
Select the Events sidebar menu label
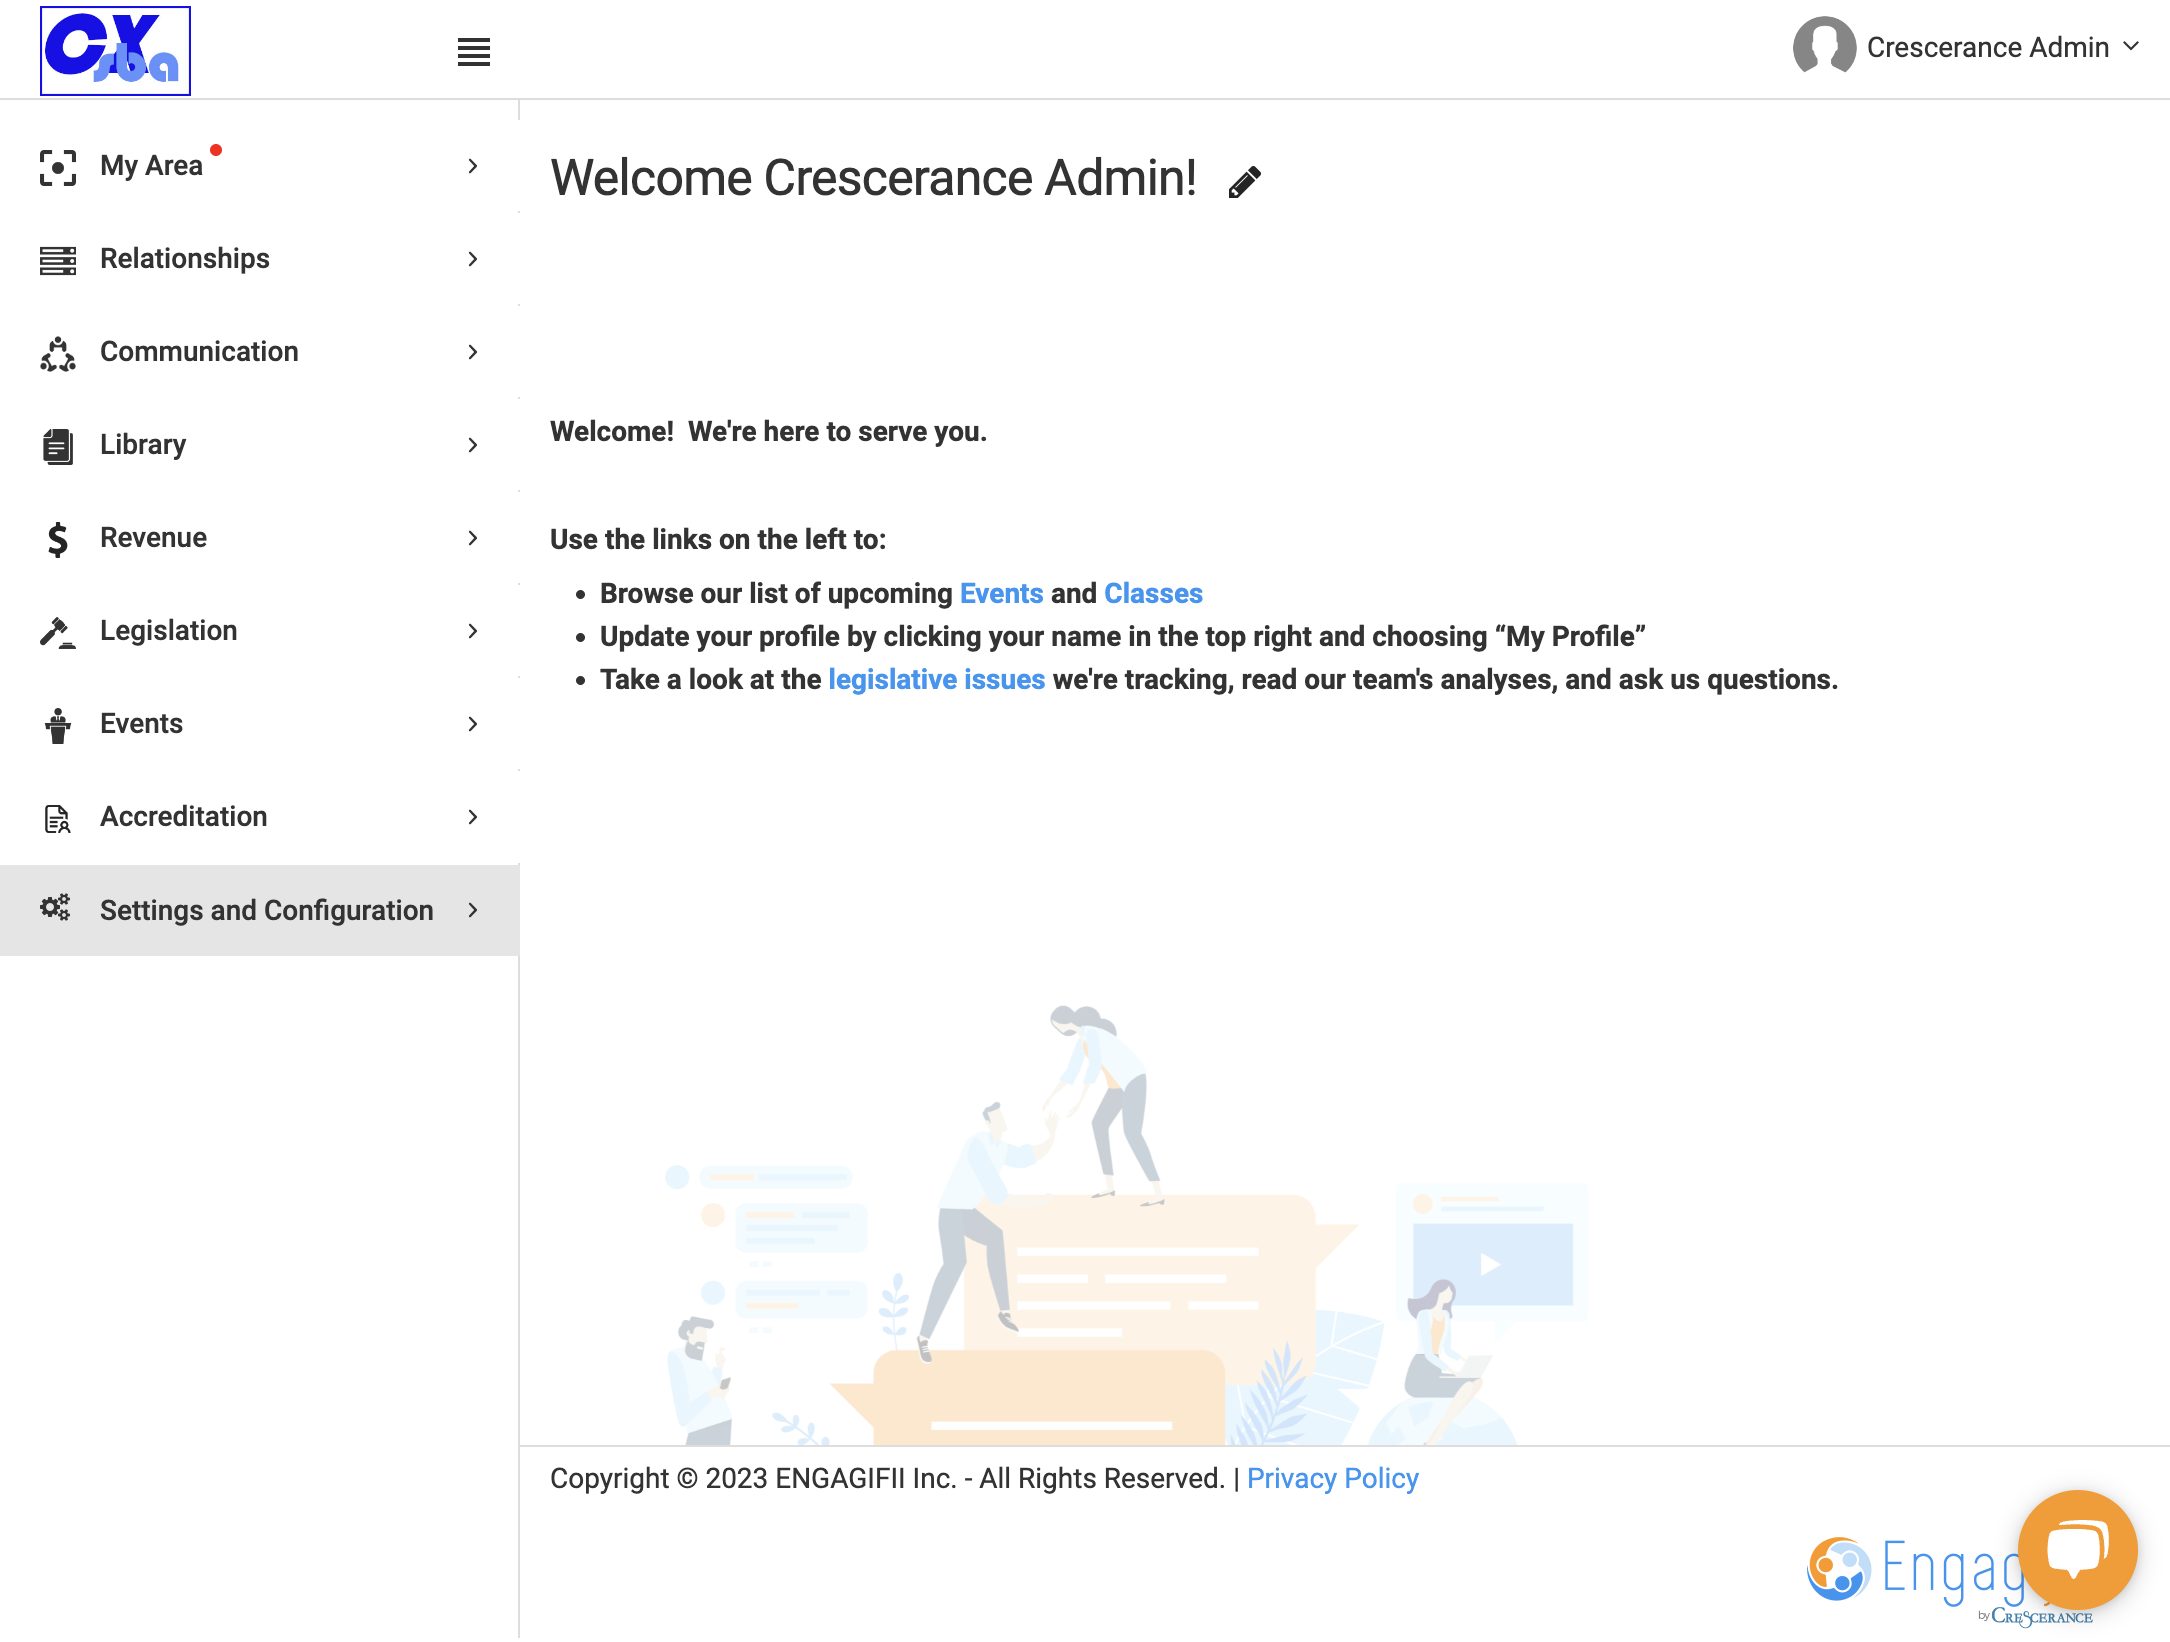pos(142,724)
